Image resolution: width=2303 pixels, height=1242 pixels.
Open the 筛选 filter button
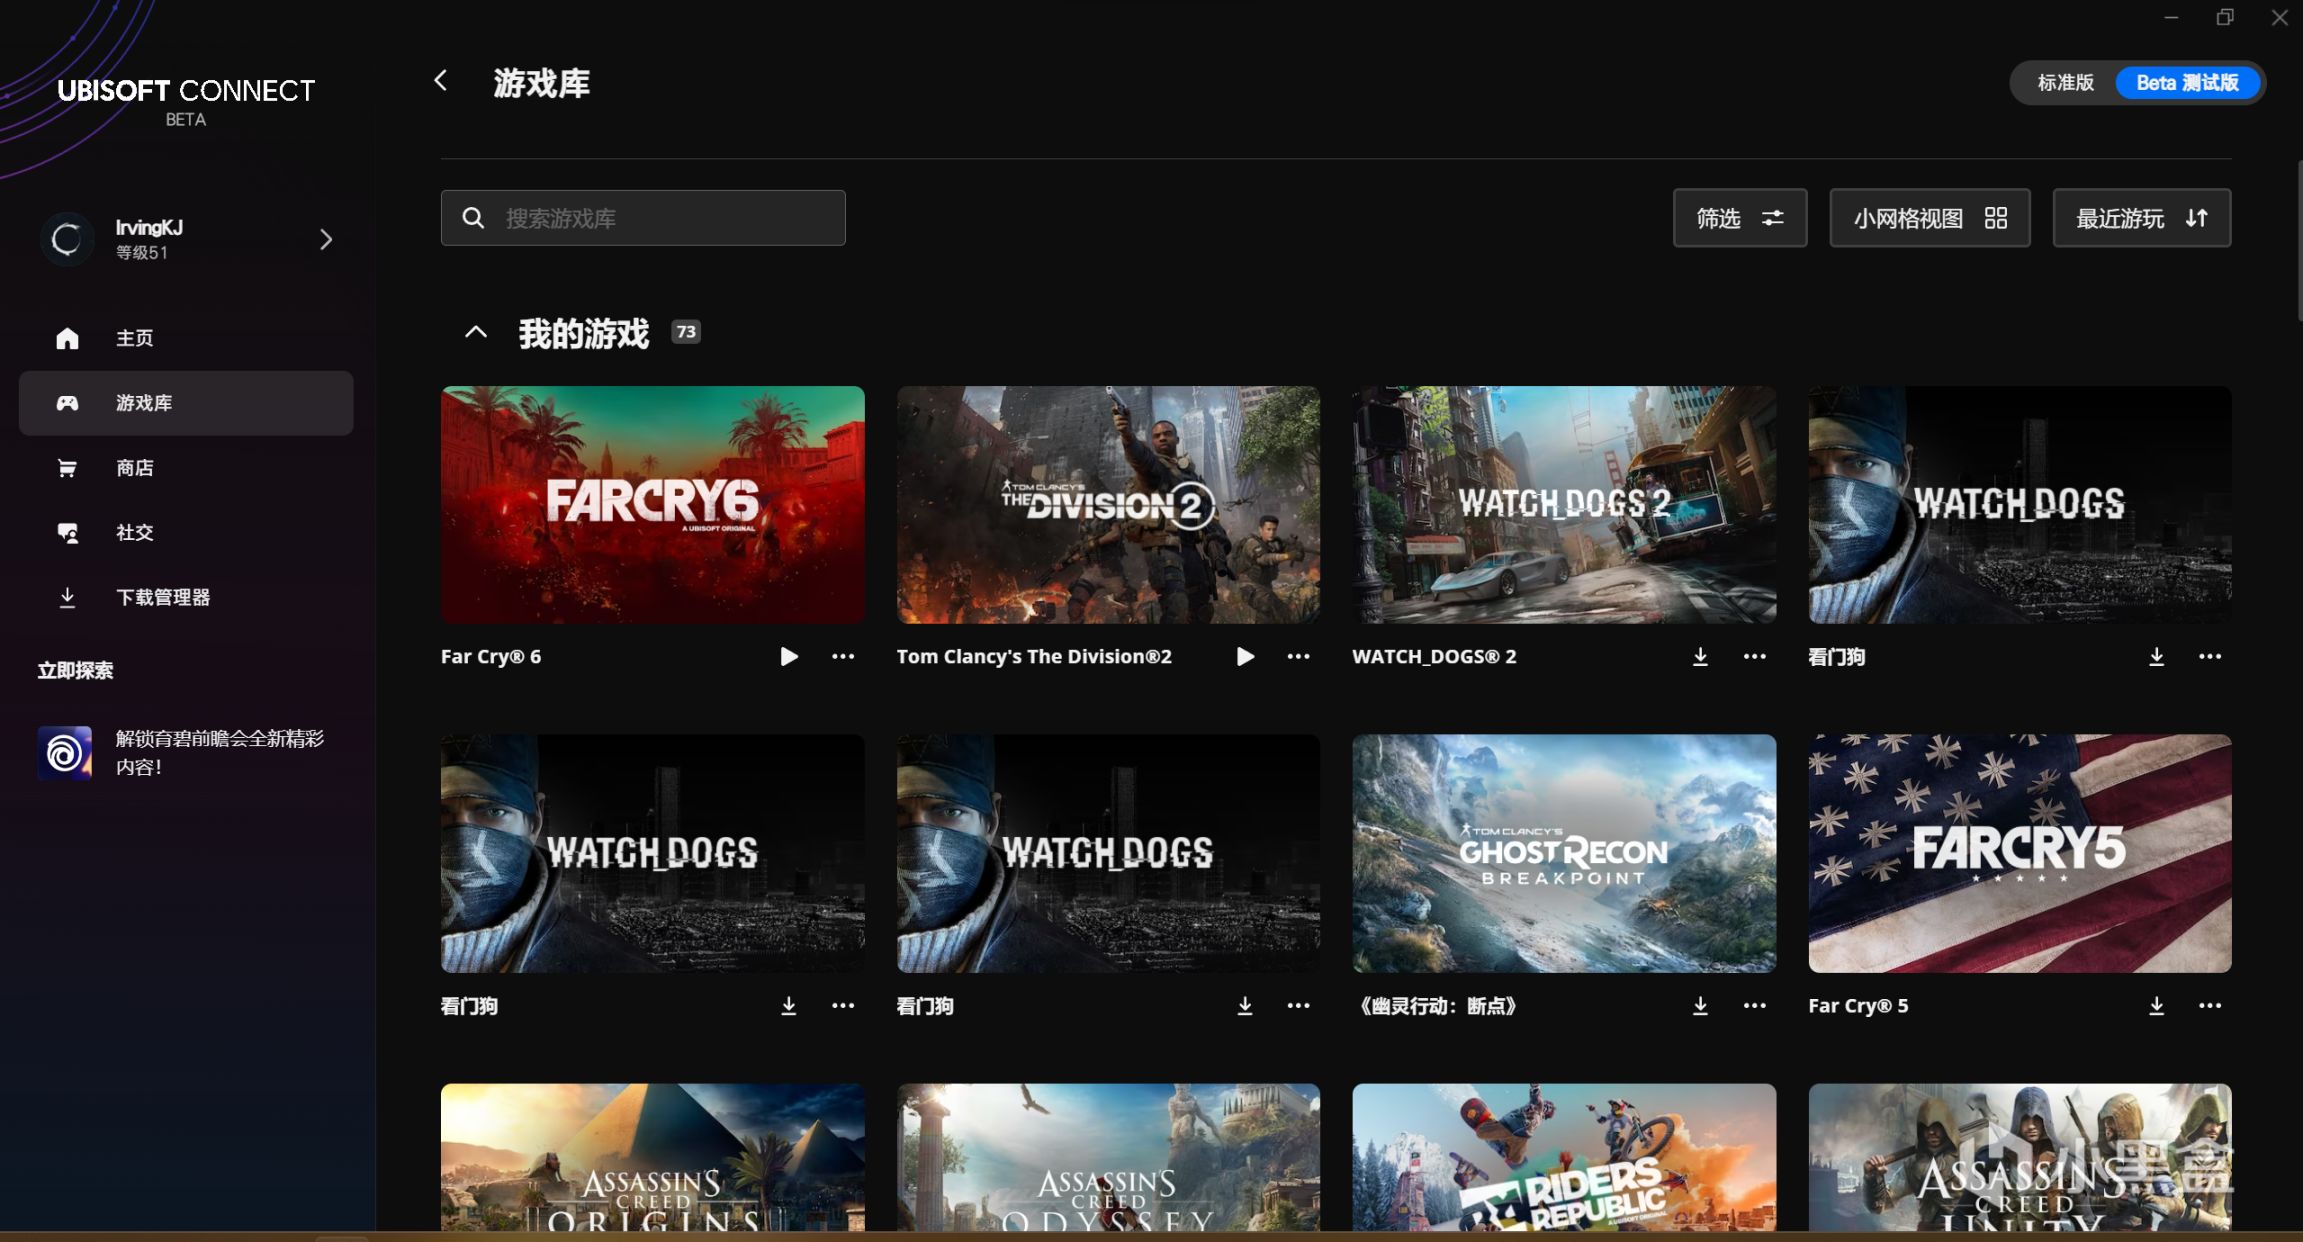tap(1739, 218)
